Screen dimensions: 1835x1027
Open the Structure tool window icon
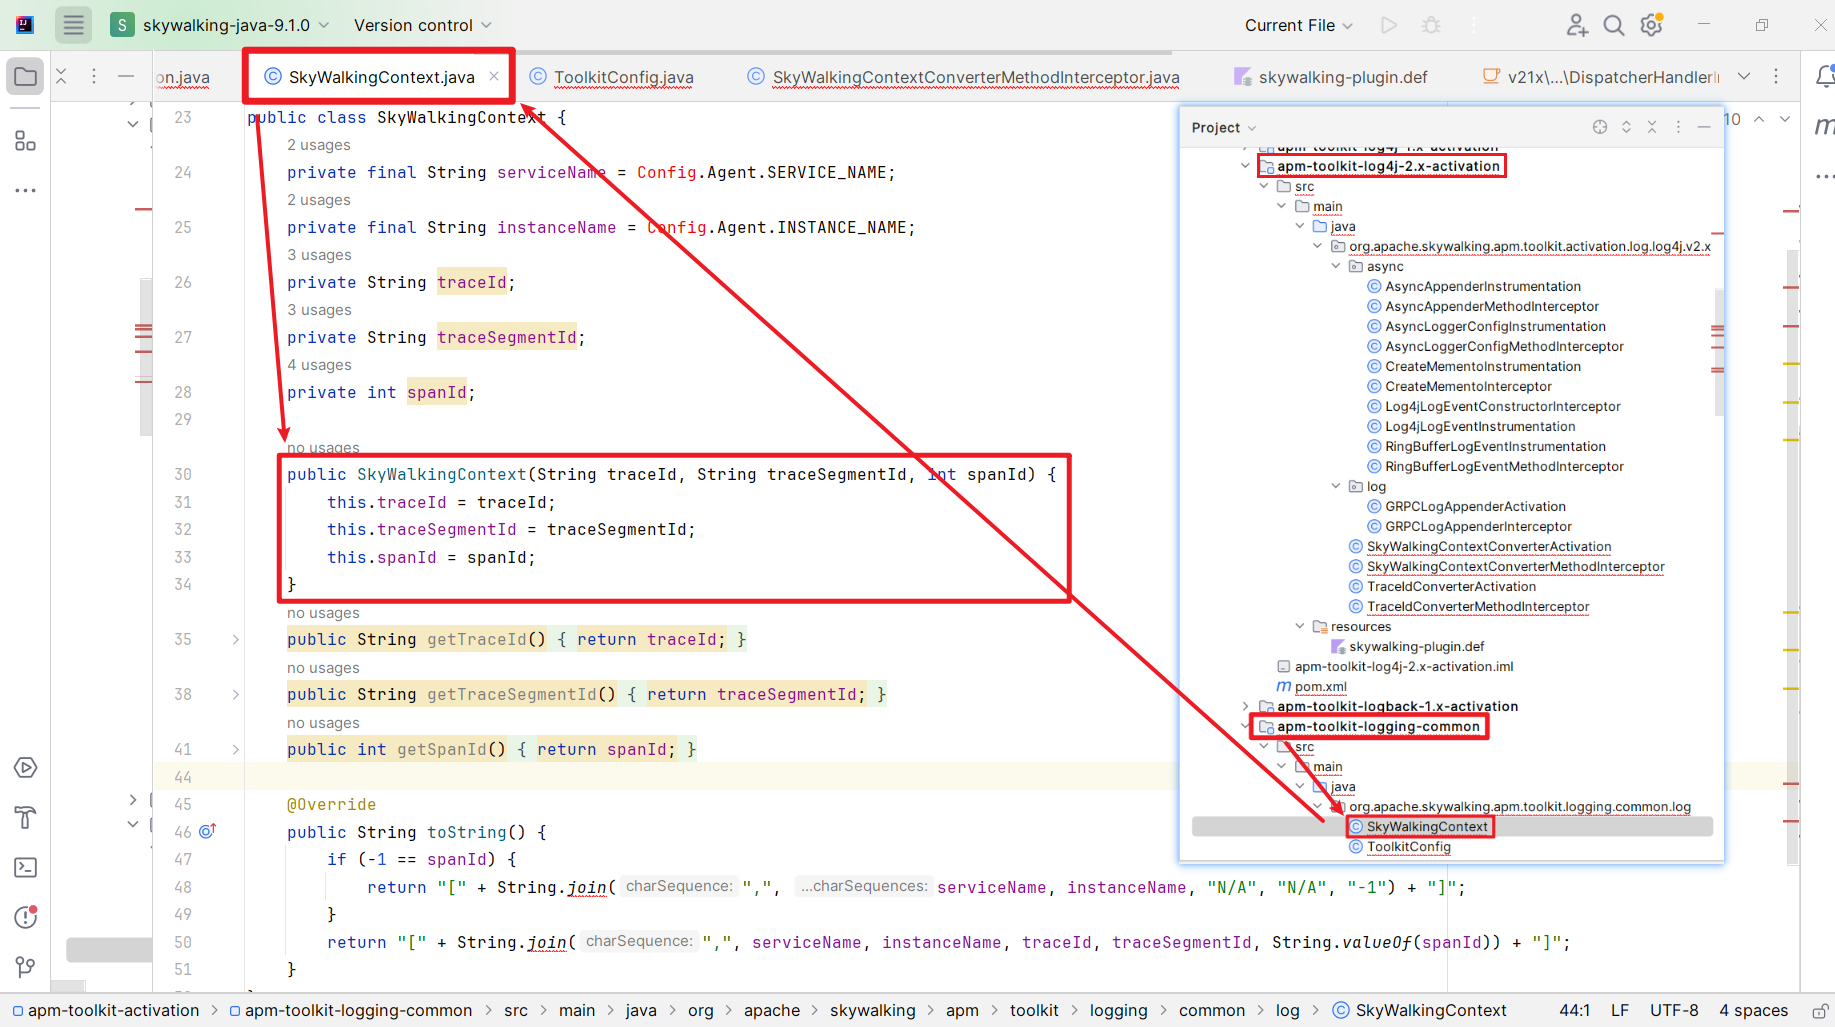pyautogui.click(x=26, y=141)
